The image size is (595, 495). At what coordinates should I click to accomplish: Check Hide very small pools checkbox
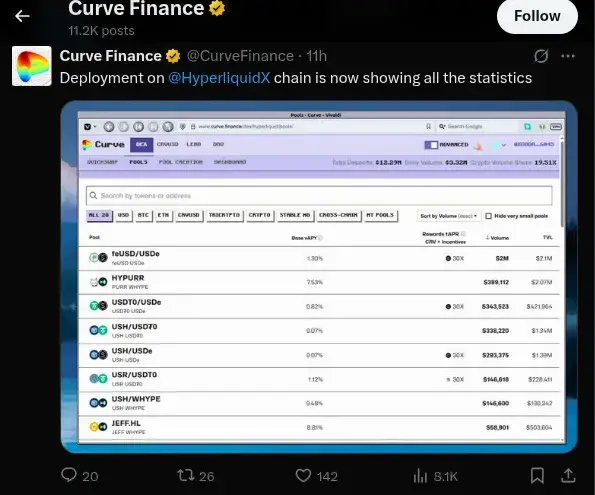point(489,216)
